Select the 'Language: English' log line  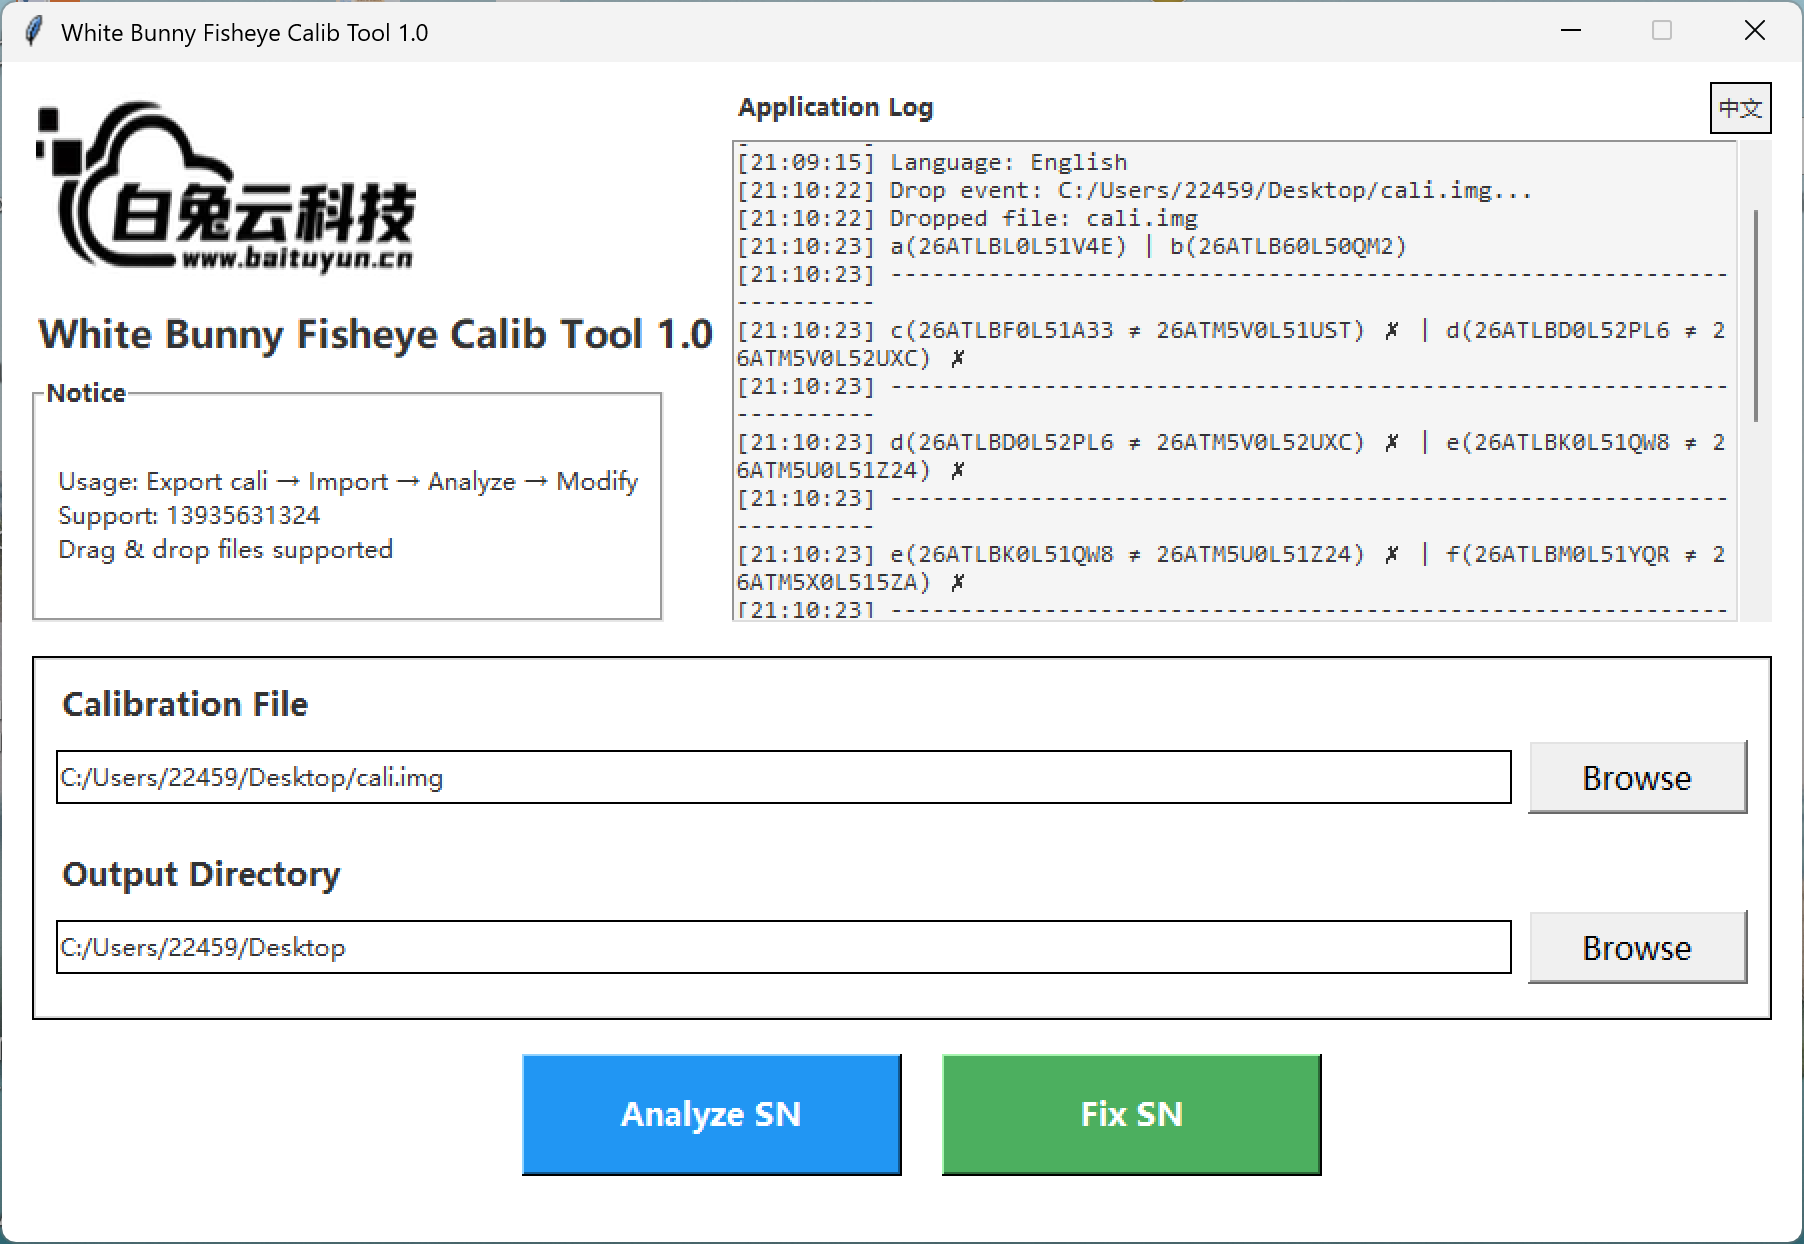click(932, 162)
